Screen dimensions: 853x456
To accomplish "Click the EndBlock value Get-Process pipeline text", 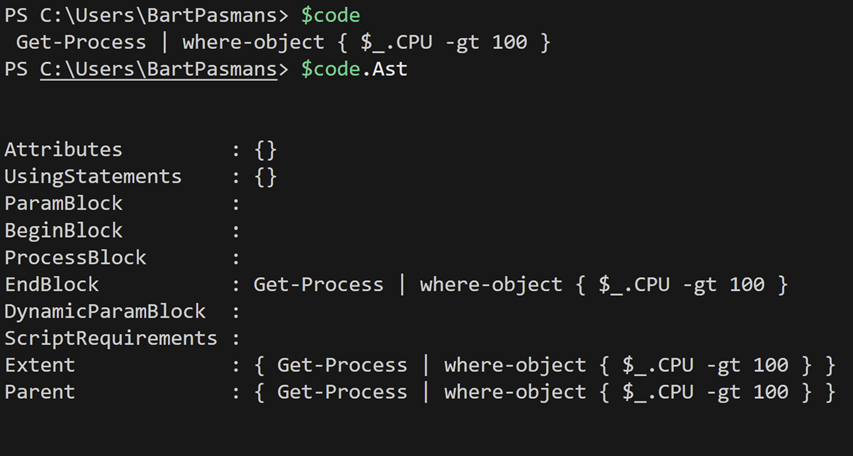I will pos(521,285).
